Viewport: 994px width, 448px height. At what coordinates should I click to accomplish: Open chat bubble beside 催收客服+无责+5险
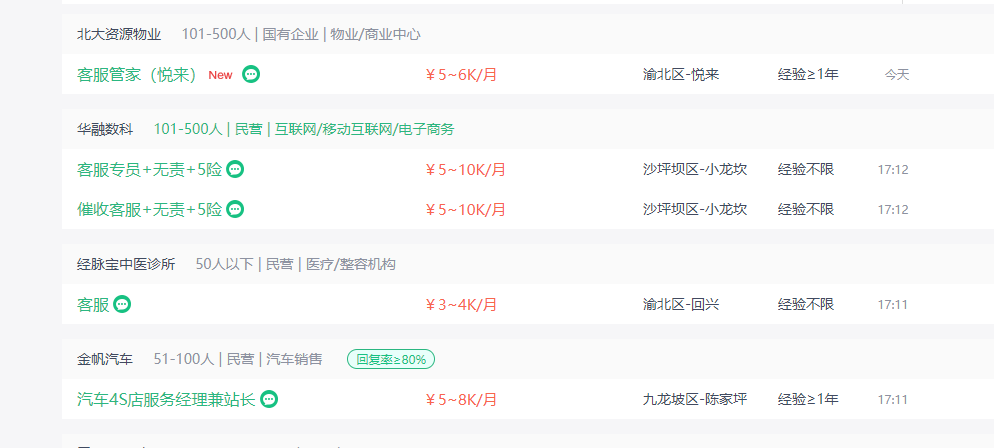235,208
